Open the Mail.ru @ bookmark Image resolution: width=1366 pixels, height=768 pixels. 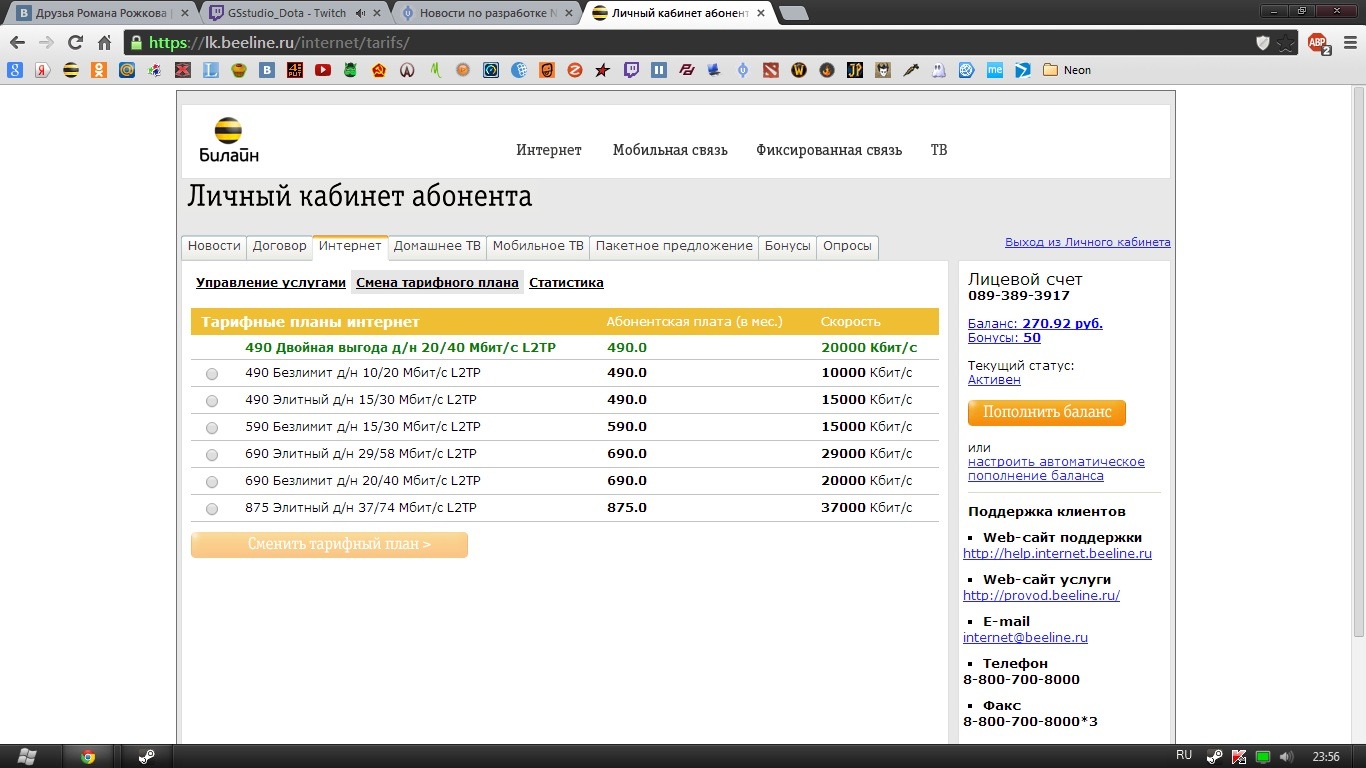click(x=126, y=70)
